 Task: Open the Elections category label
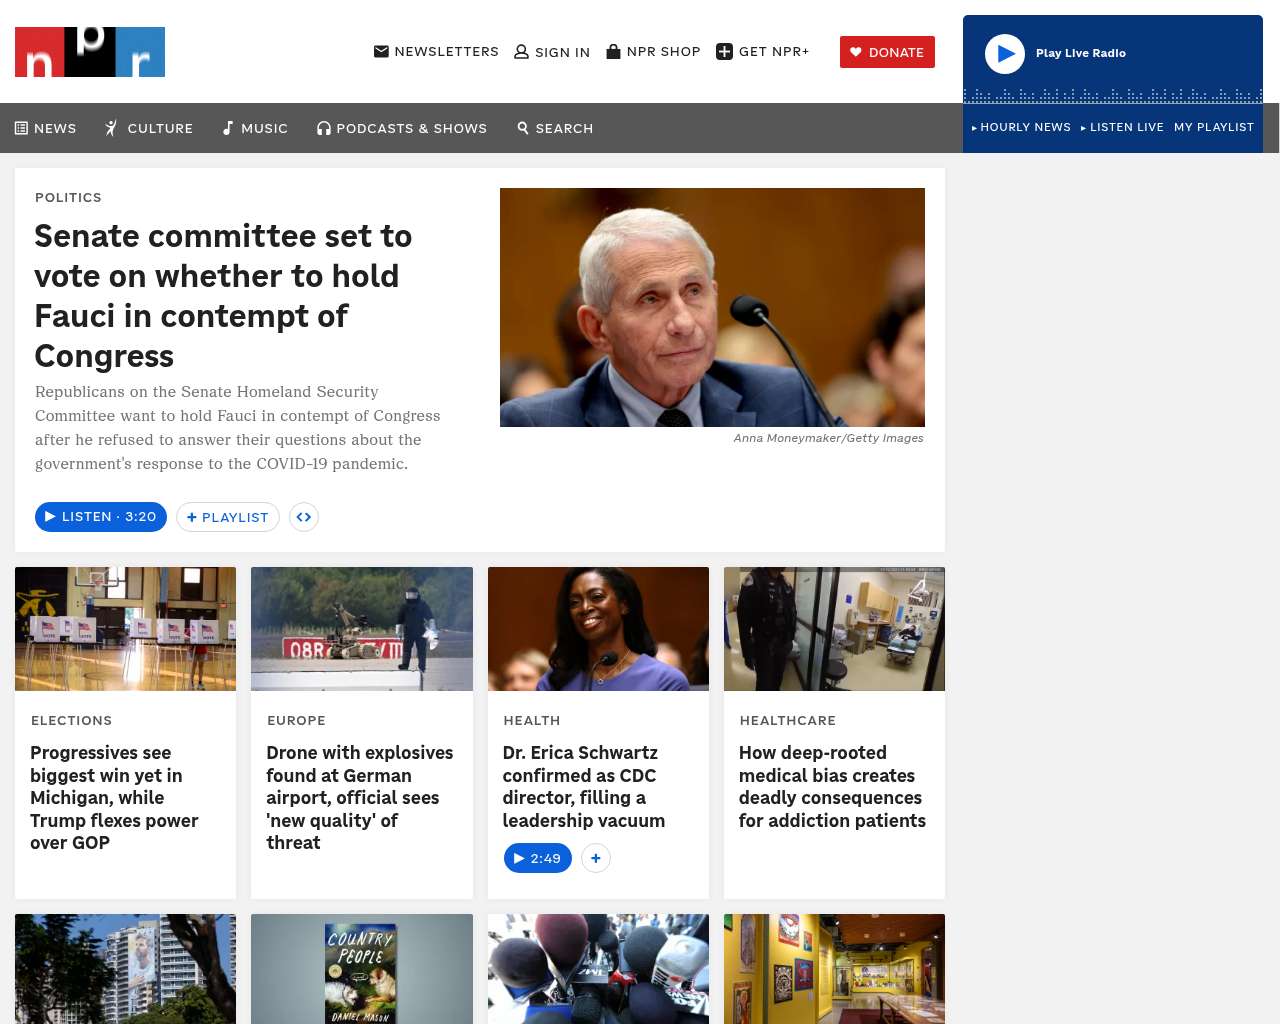click(x=71, y=720)
